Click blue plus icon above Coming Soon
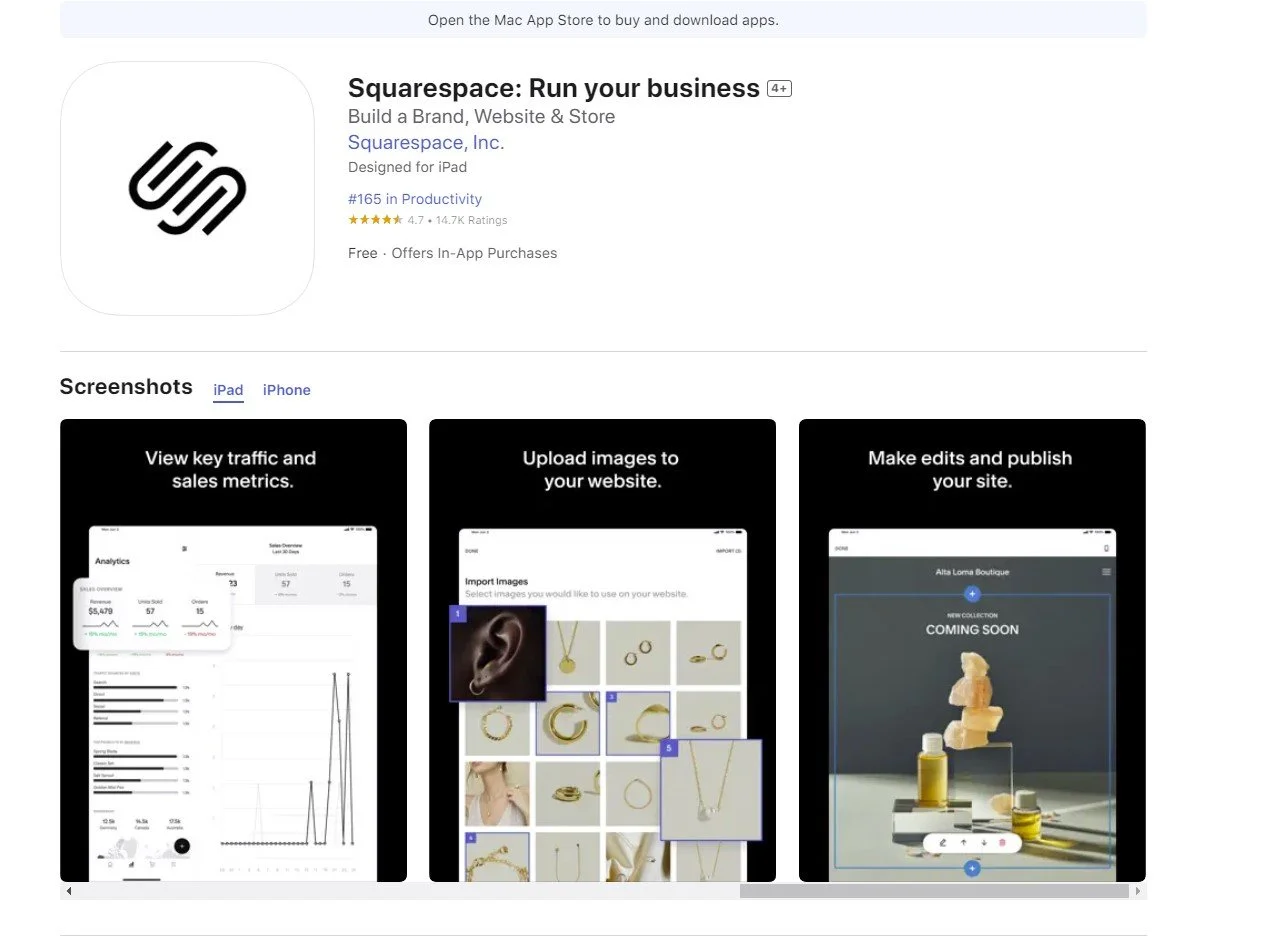This screenshot has height=948, width=1287. (972, 595)
